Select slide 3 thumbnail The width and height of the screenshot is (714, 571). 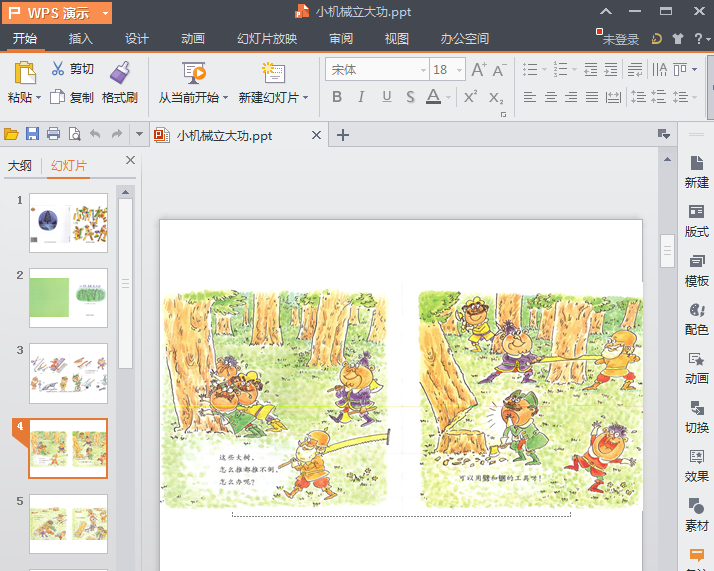click(x=68, y=373)
